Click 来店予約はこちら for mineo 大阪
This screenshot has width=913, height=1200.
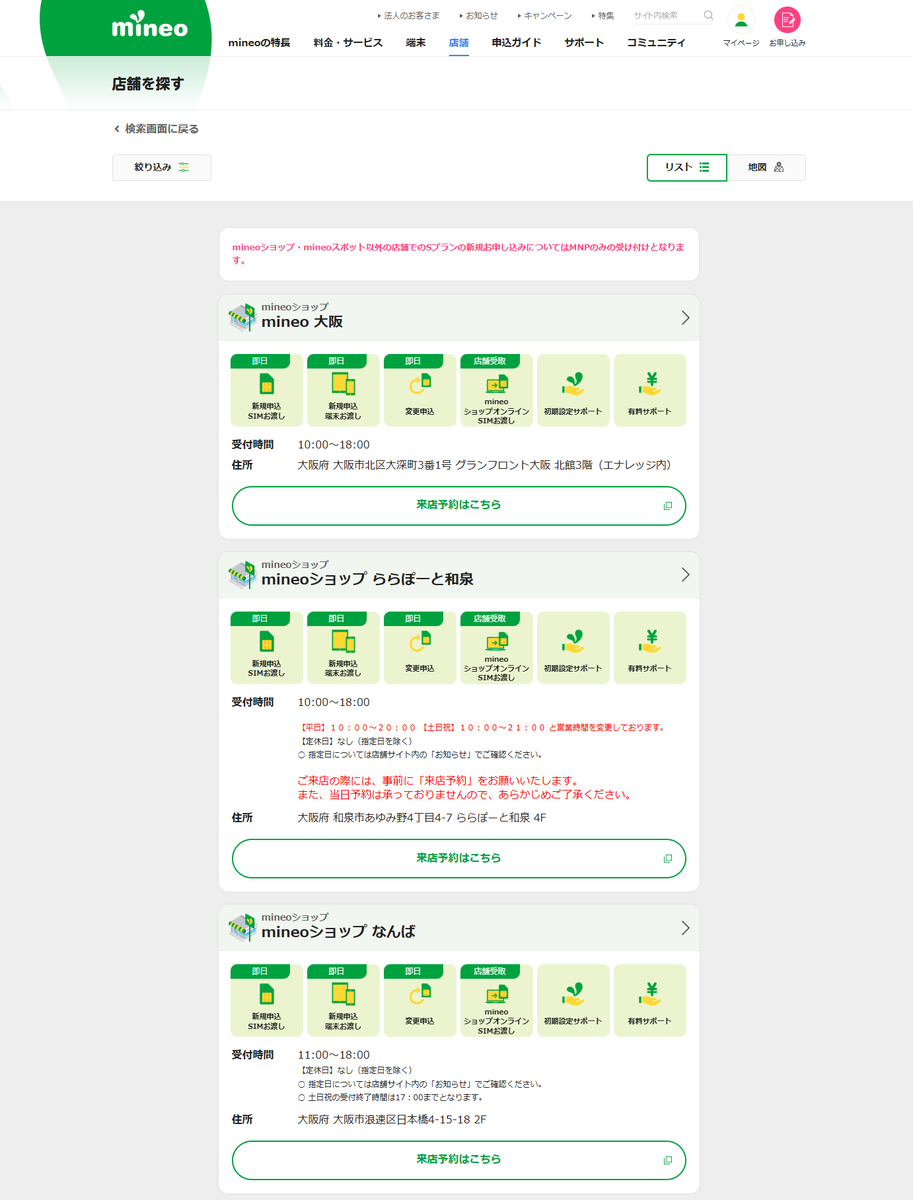point(459,506)
